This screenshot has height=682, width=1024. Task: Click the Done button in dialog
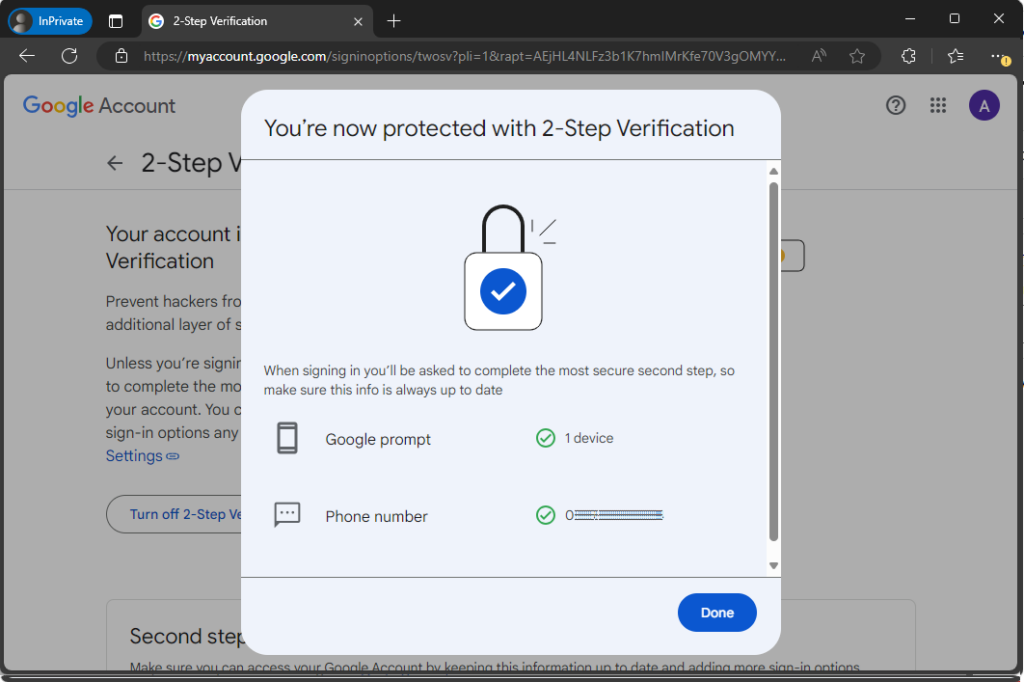coord(716,613)
